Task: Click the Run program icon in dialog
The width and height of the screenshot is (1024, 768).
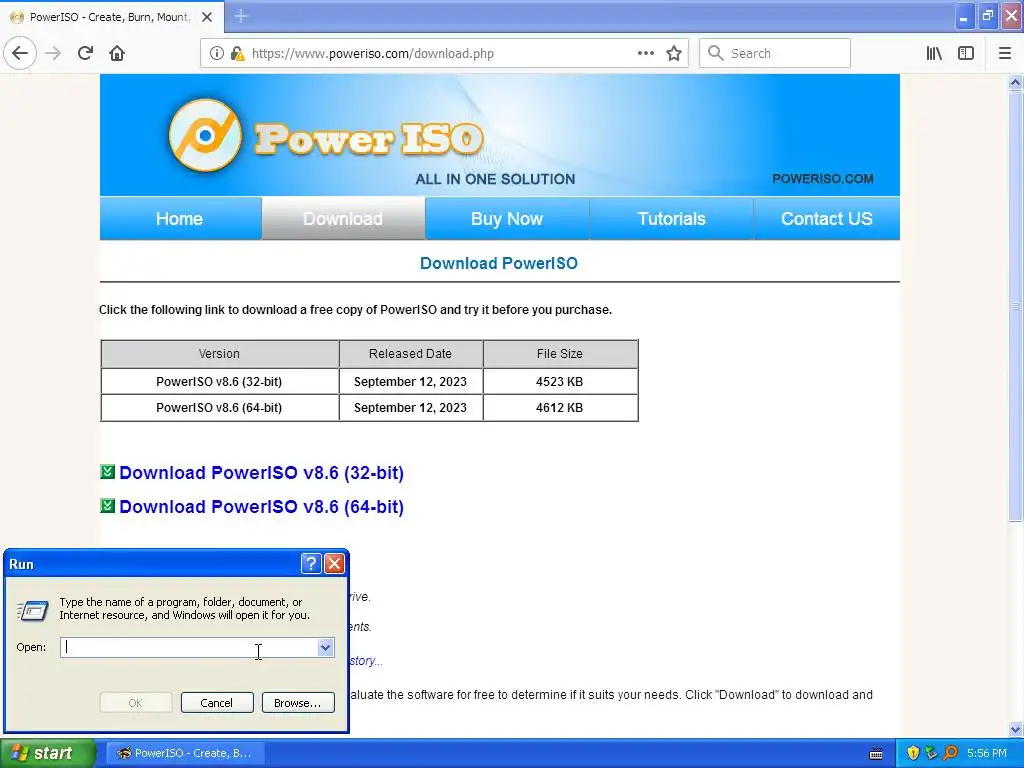Action: click(x=32, y=611)
